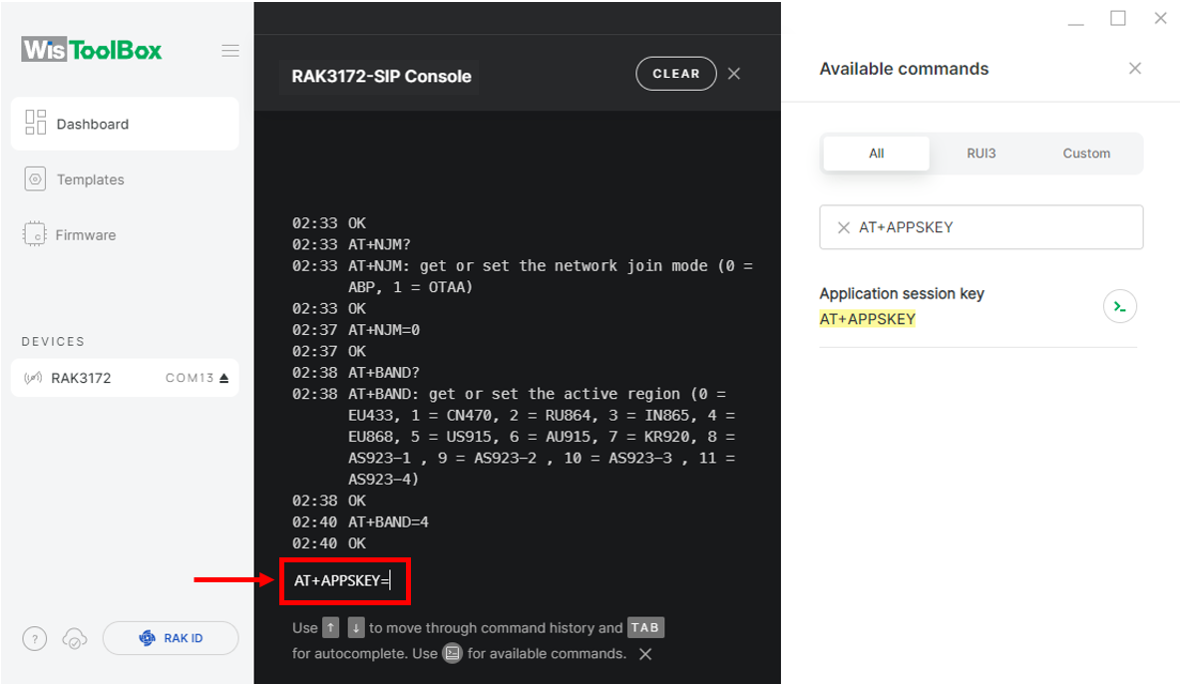1186x687 pixels.
Task: Focus the AT+APPSKEY= command input
Action: click(345, 581)
